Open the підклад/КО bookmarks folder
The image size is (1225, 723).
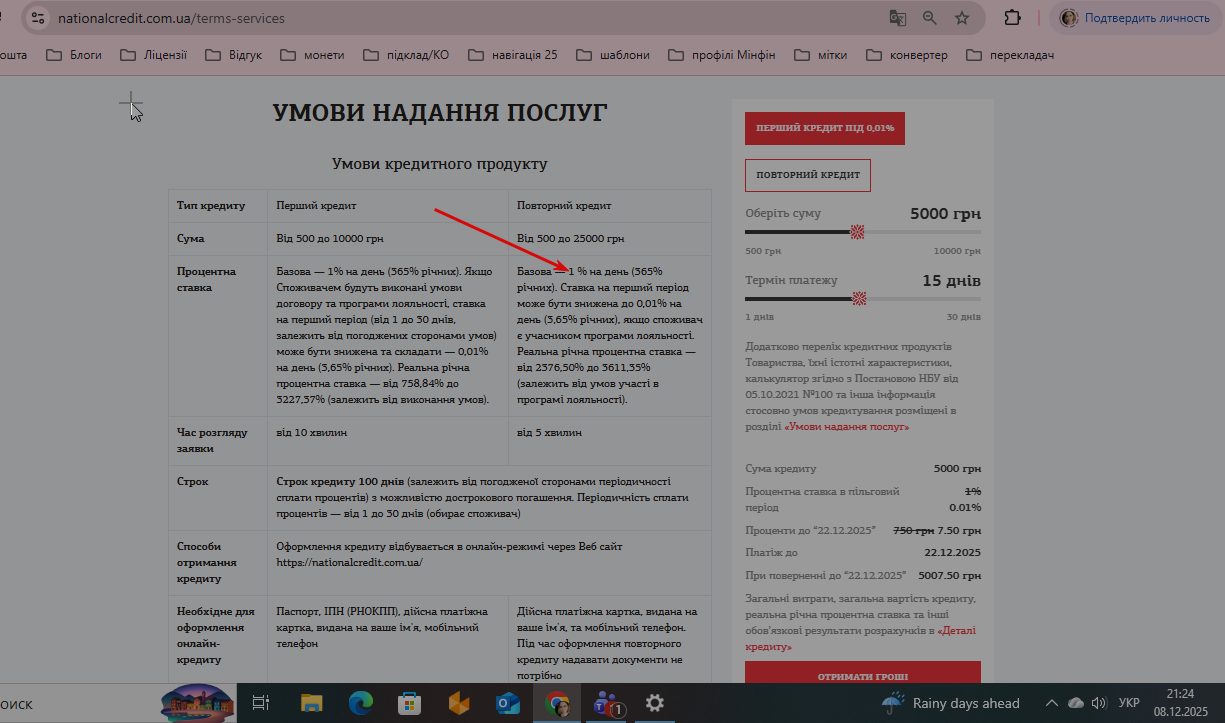406,55
